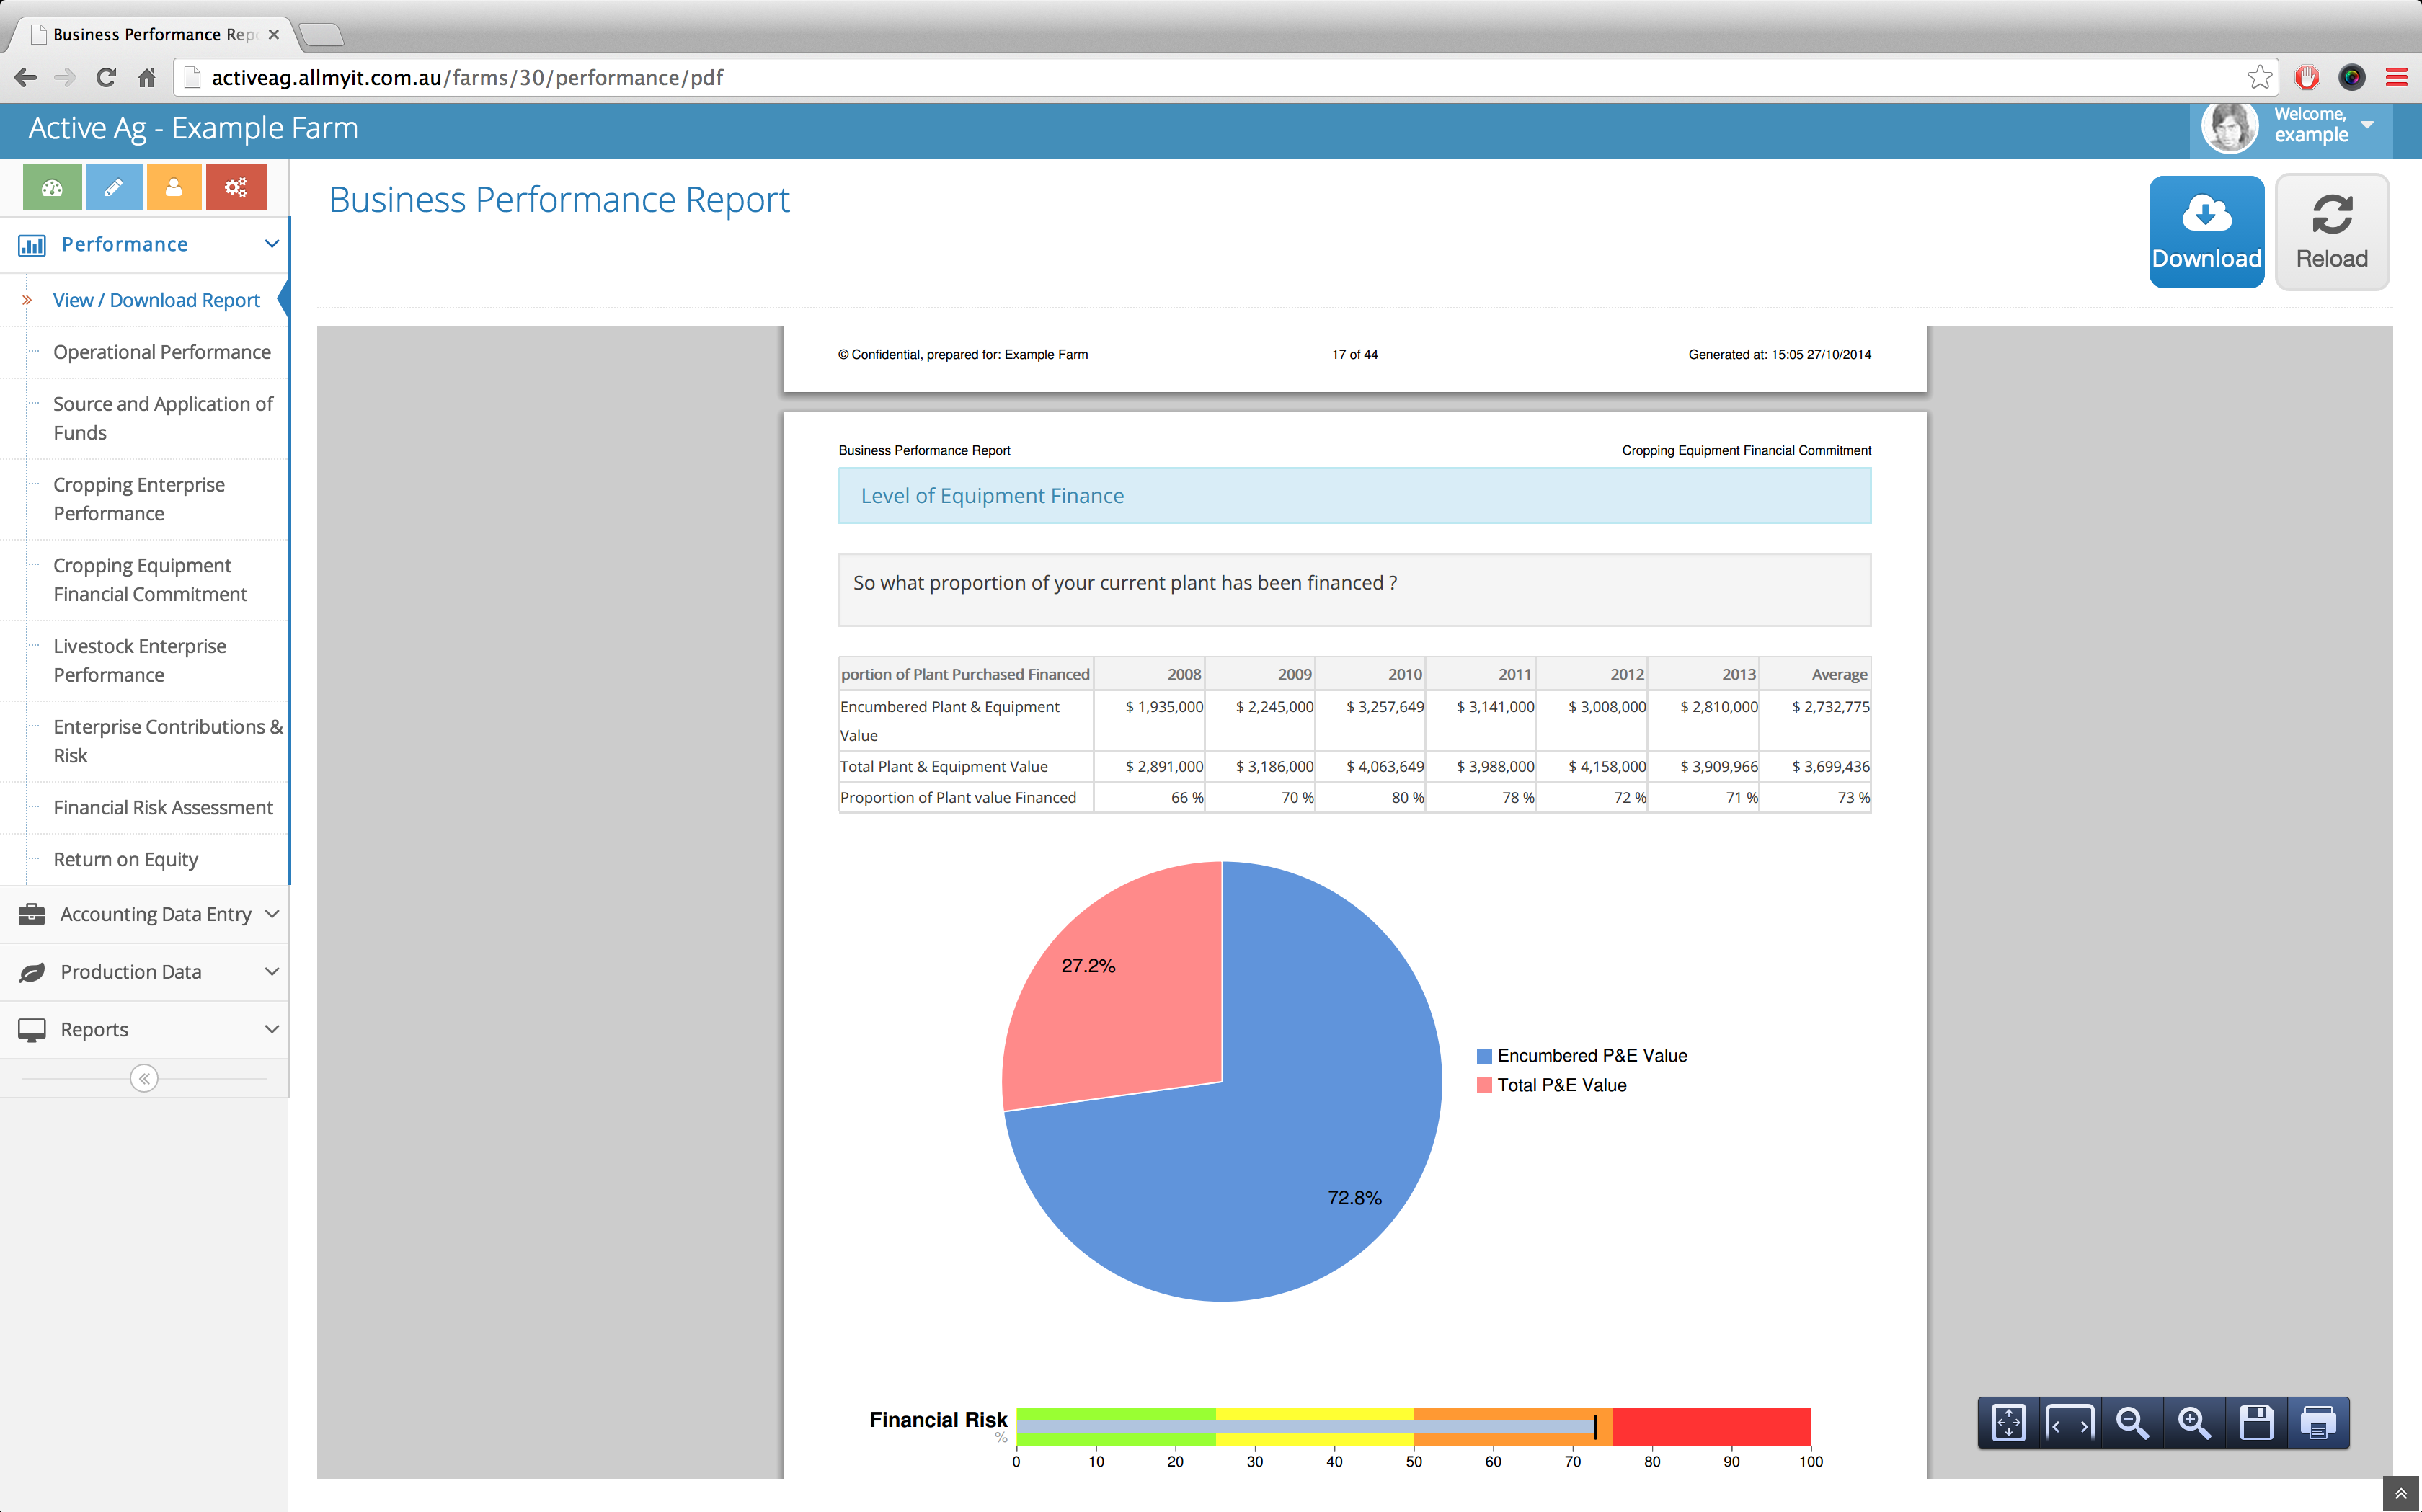Click the Level of Equipment Finance heading
Screen dimensions: 2422x1512
[x=992, y=496]
